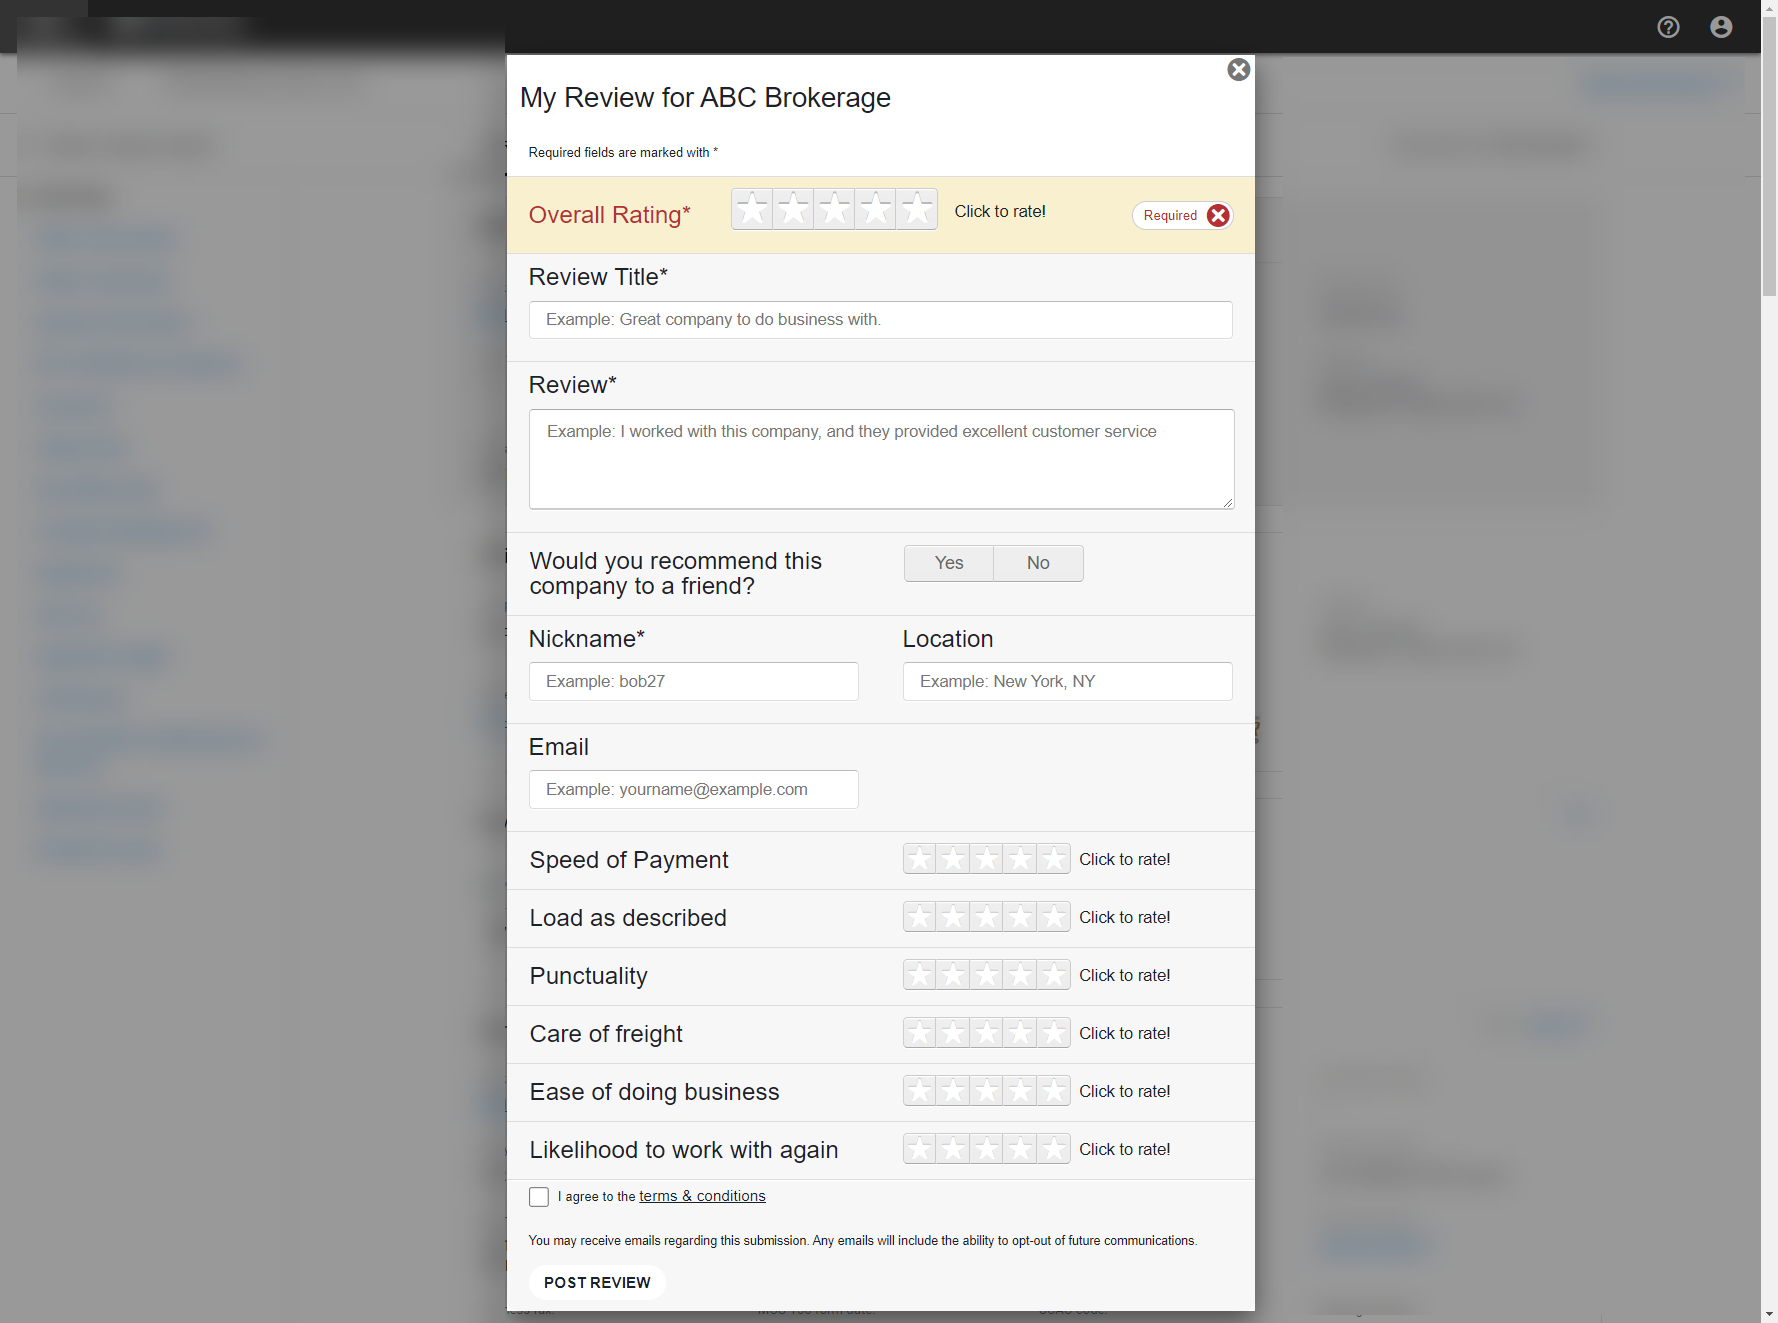Select No for recommending the company
This screenshot has height=1323, width=1778.
coord(1037,563)
